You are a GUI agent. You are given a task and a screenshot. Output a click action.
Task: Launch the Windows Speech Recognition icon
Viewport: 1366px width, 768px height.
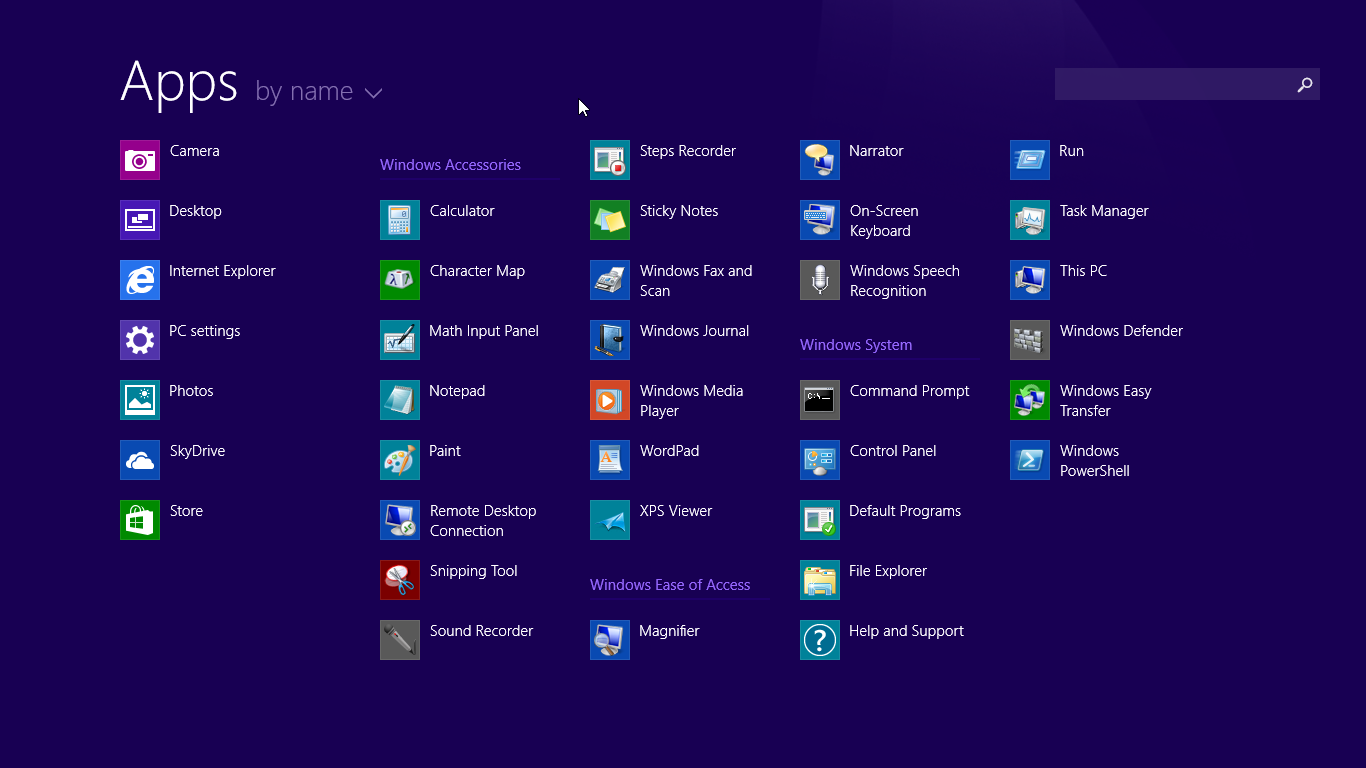tap(820, 280)
